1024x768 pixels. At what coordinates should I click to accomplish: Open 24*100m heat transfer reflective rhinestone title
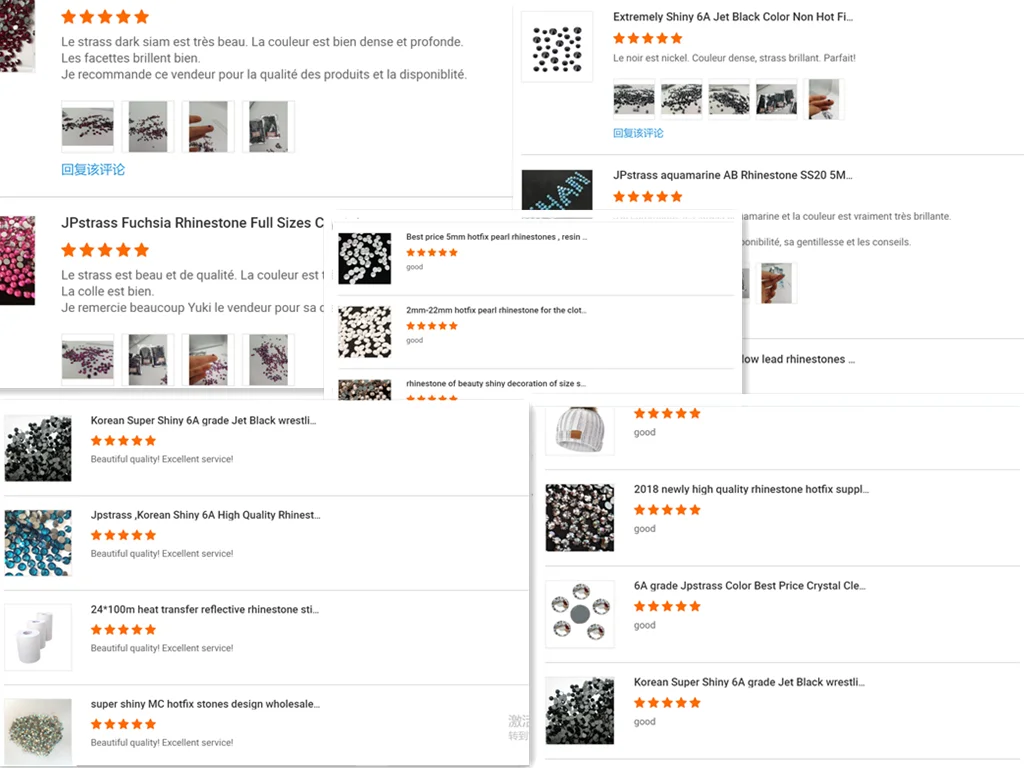coord(204,609)
